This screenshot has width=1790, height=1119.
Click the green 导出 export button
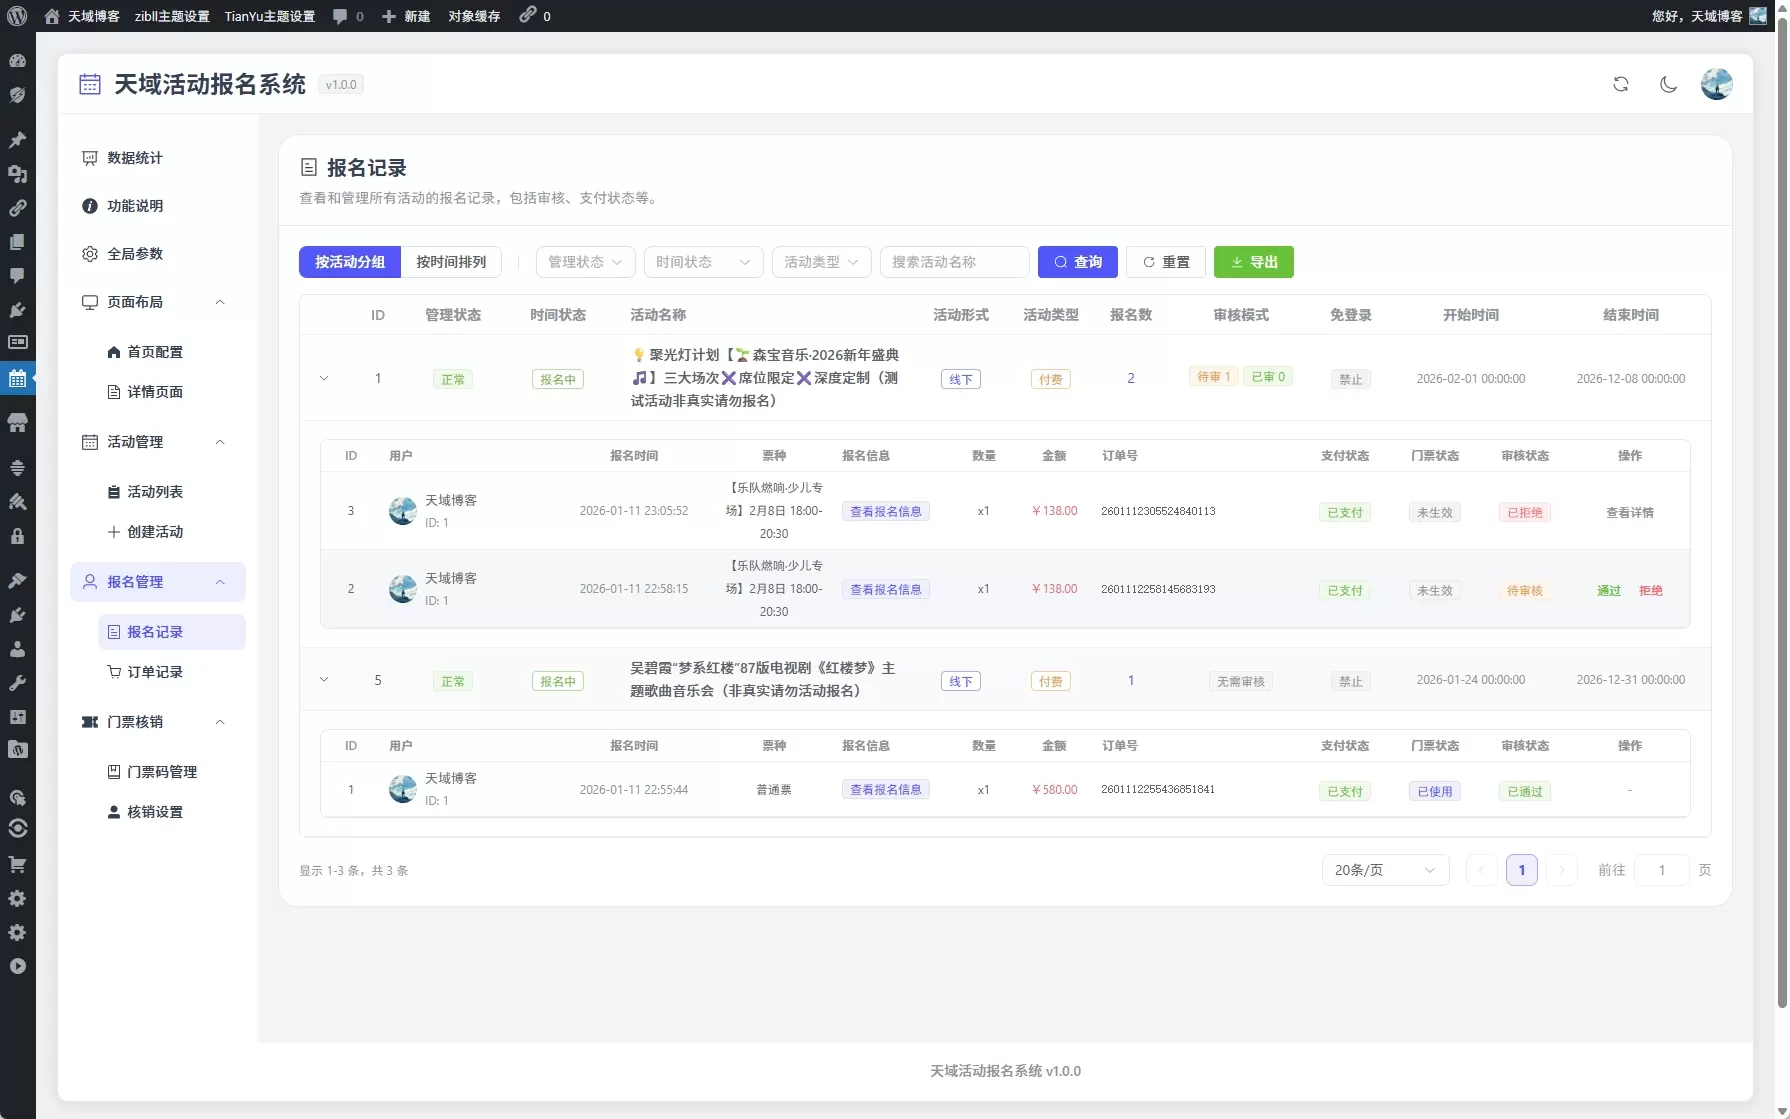tap(1253, 262)
